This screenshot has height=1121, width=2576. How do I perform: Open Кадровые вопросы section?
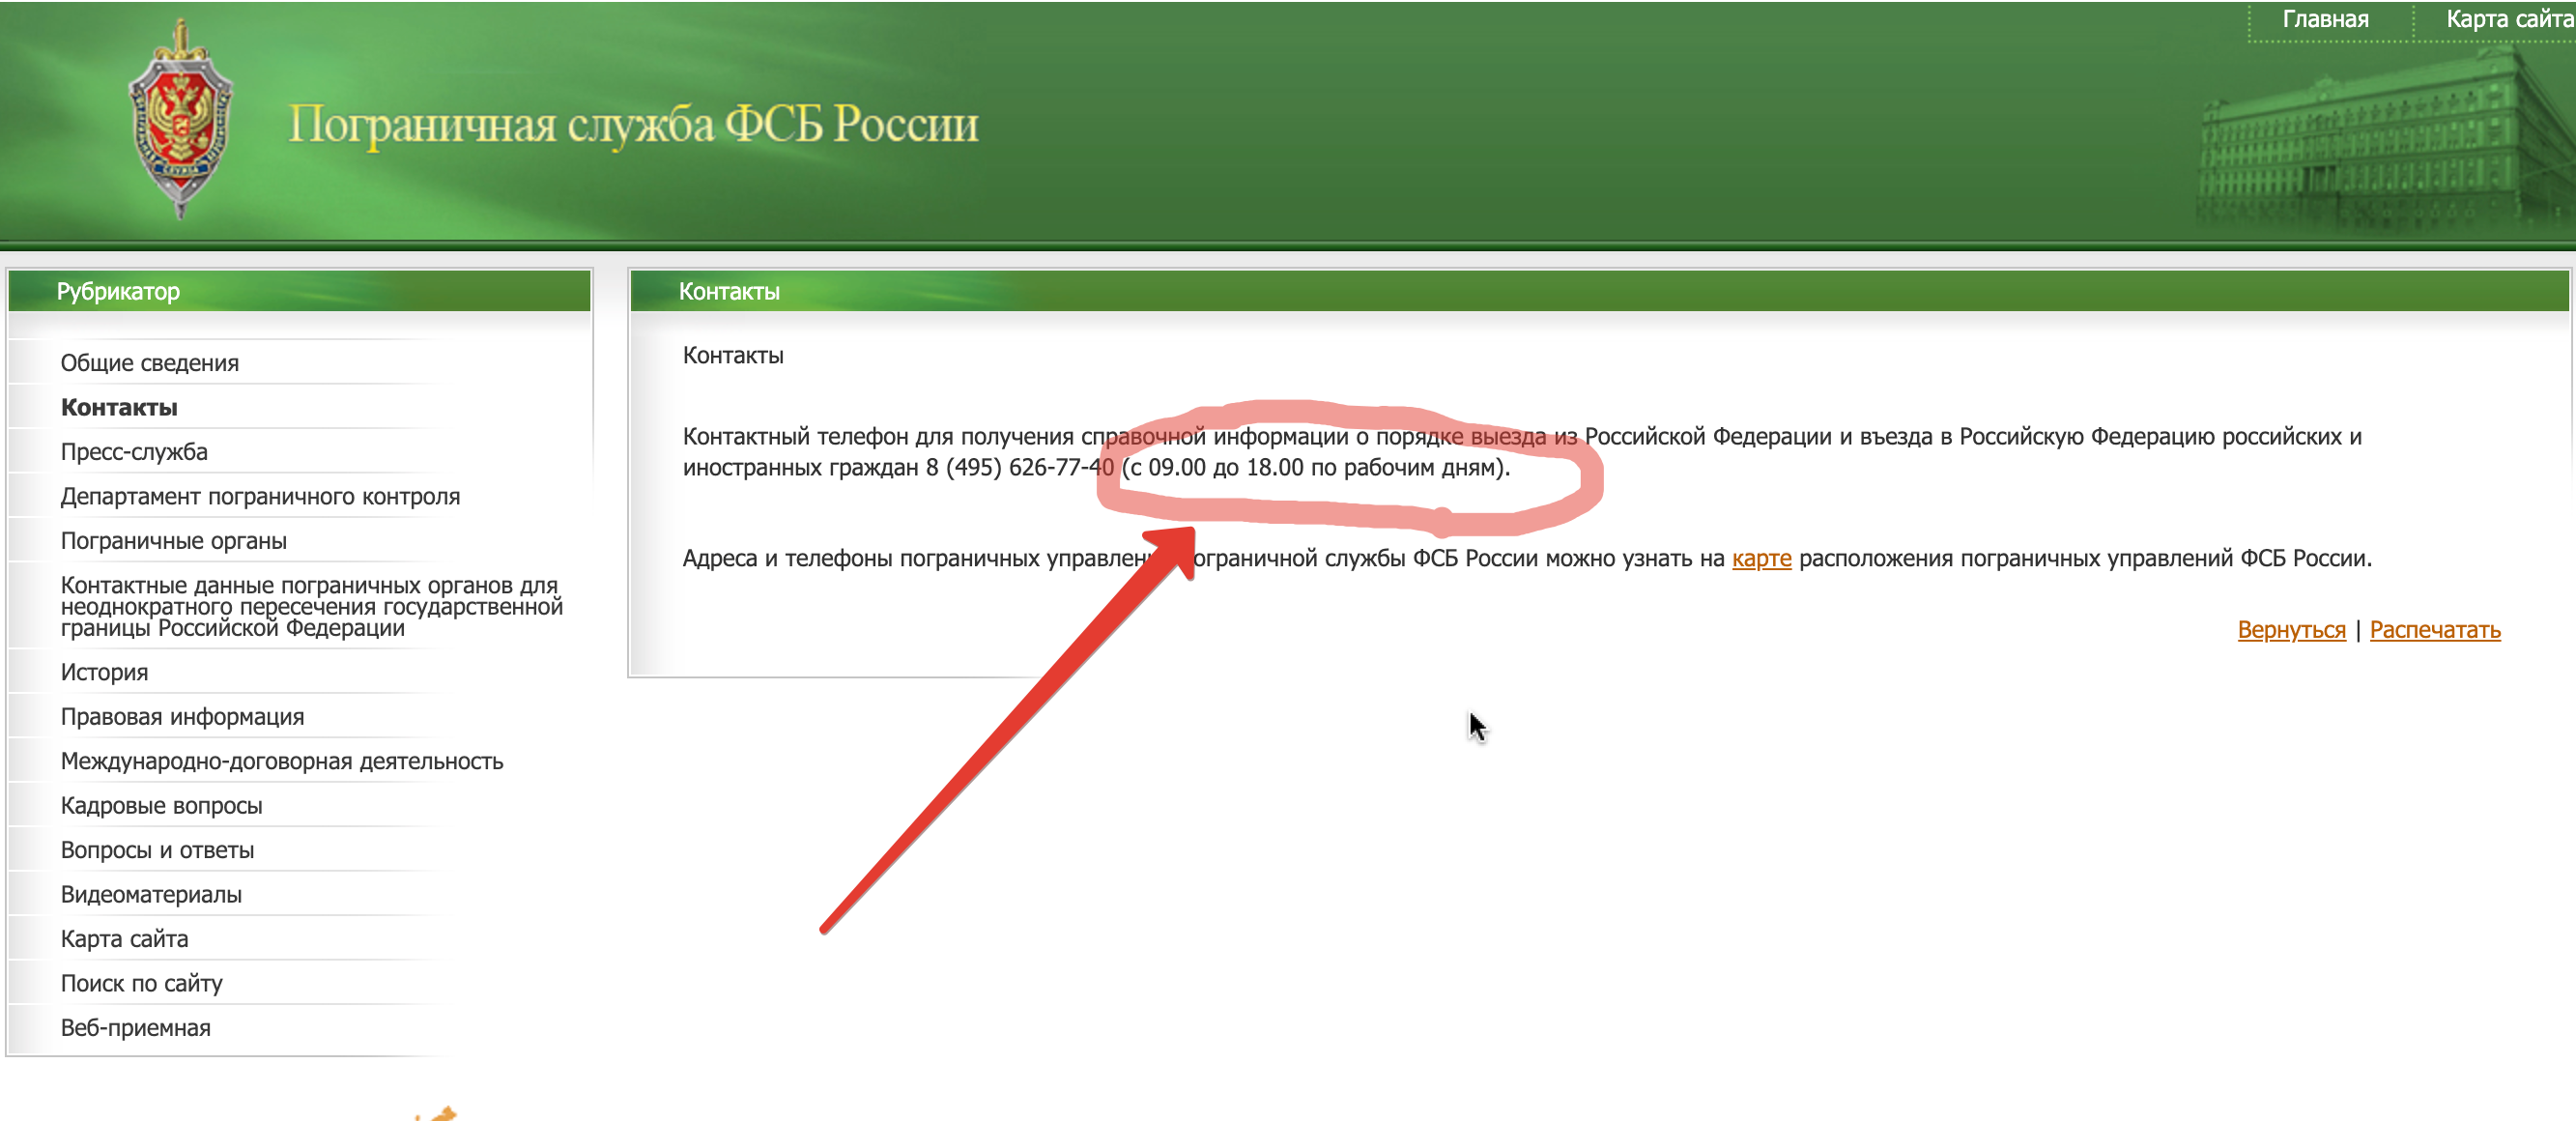pyautogui.click(x=161, y=806)
